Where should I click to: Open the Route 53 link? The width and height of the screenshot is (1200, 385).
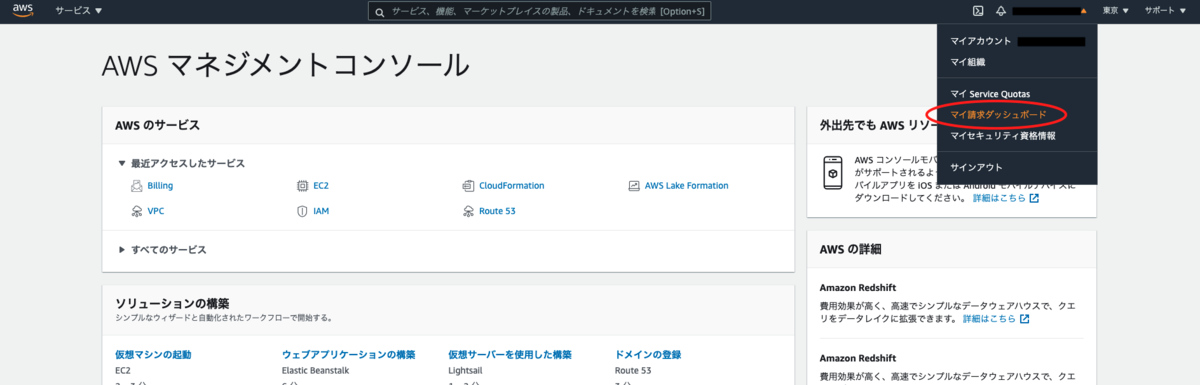click(498, 211)
